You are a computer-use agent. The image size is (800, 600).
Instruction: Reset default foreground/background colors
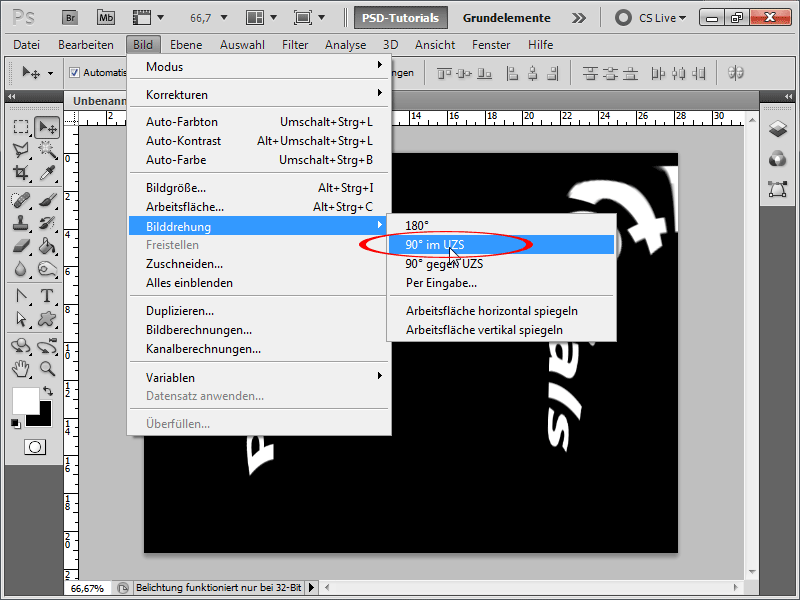15,423
